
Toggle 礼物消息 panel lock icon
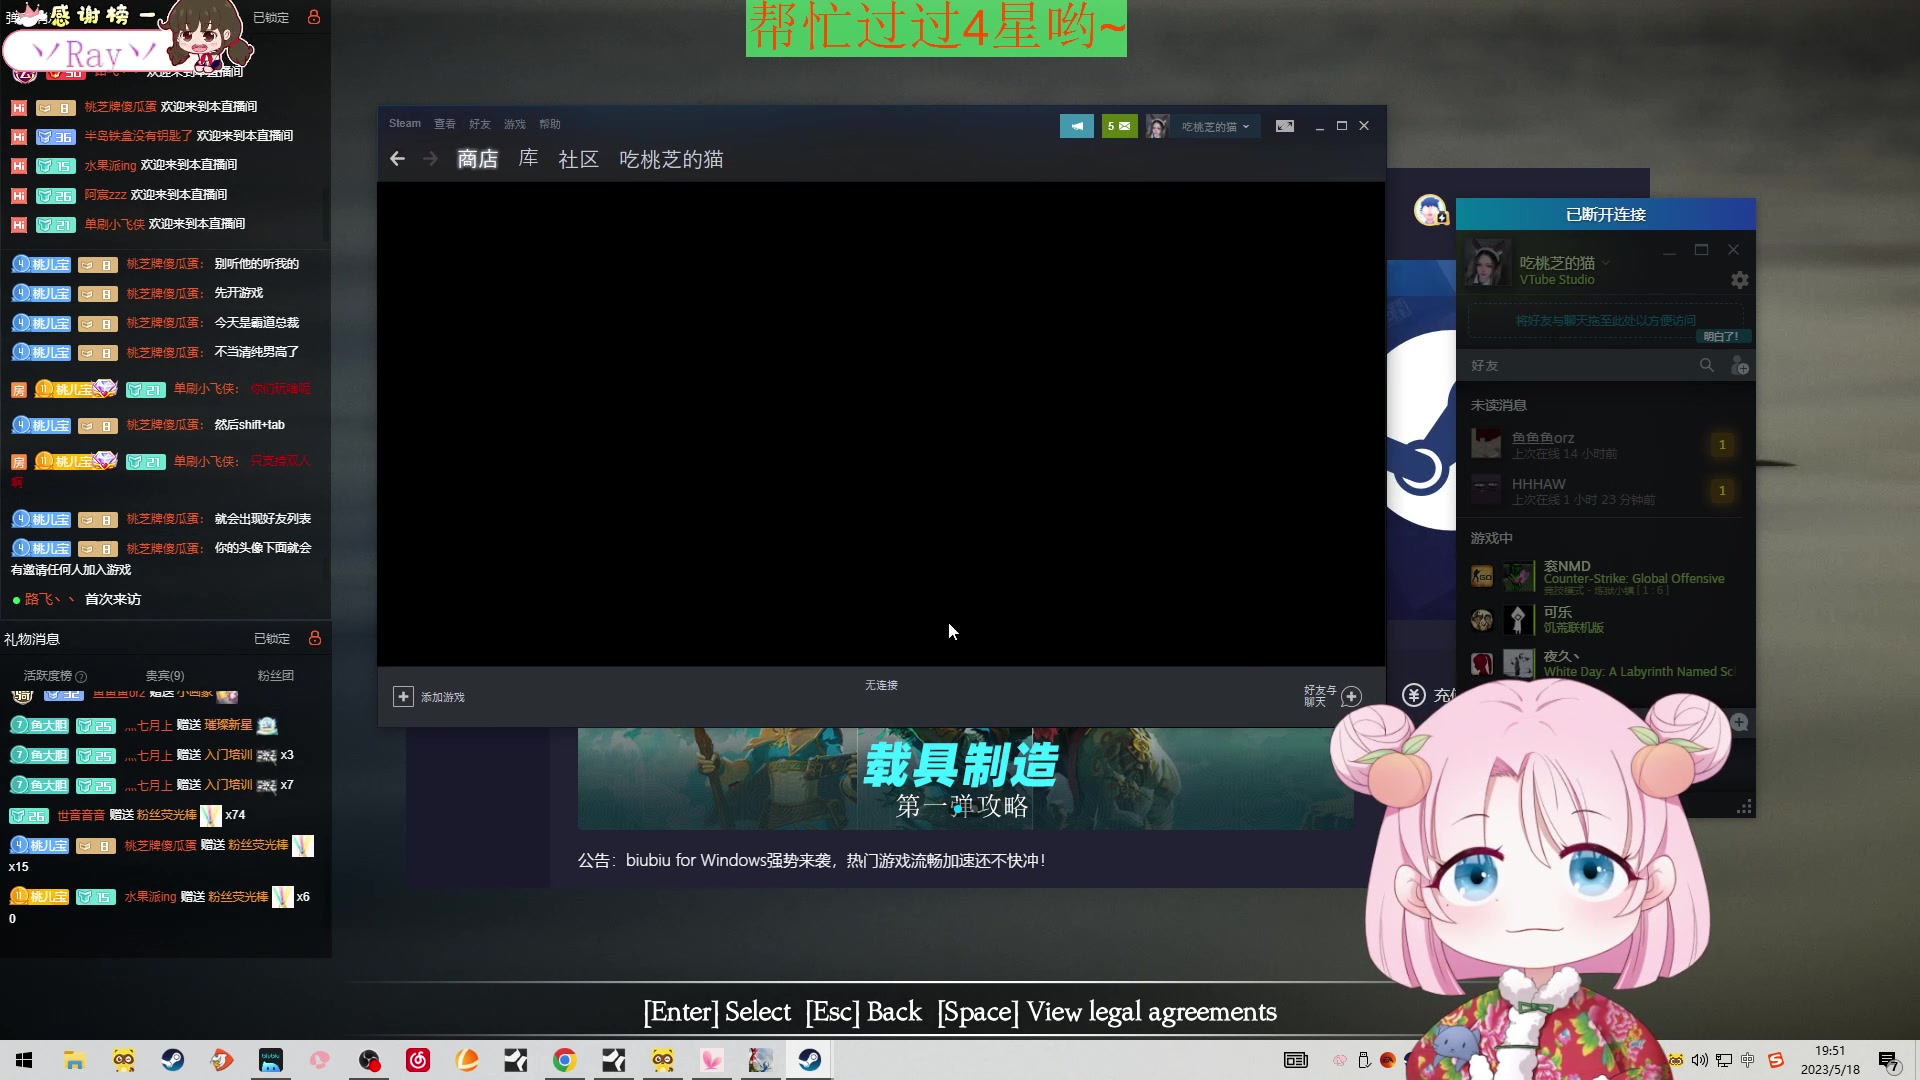pyautogui.click(x=314, y=638)
